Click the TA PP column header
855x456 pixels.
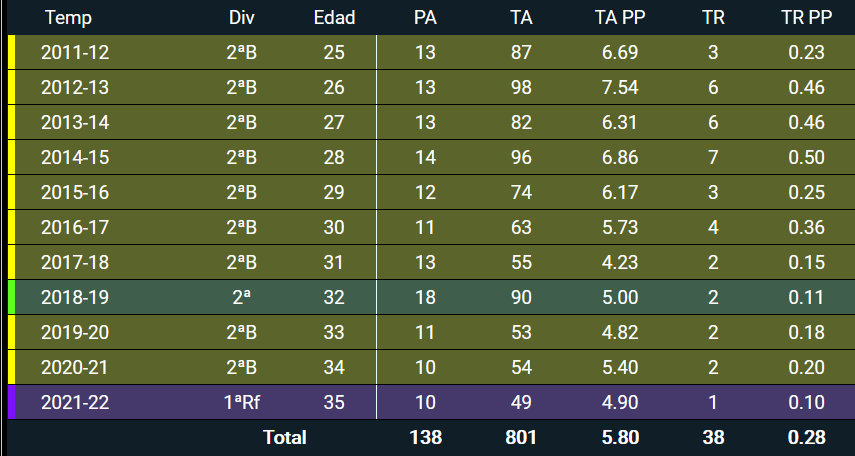coord(620,17)
